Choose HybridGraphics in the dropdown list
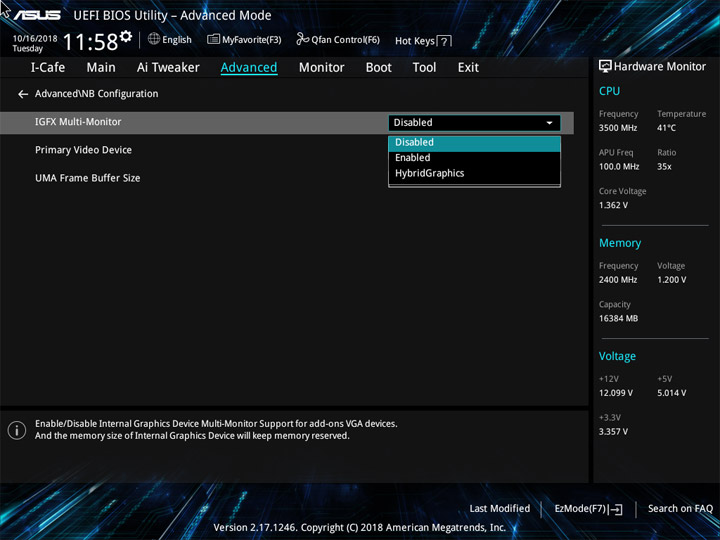The width and height of the screenshot is (720, 540). click(x=474, y=174)
